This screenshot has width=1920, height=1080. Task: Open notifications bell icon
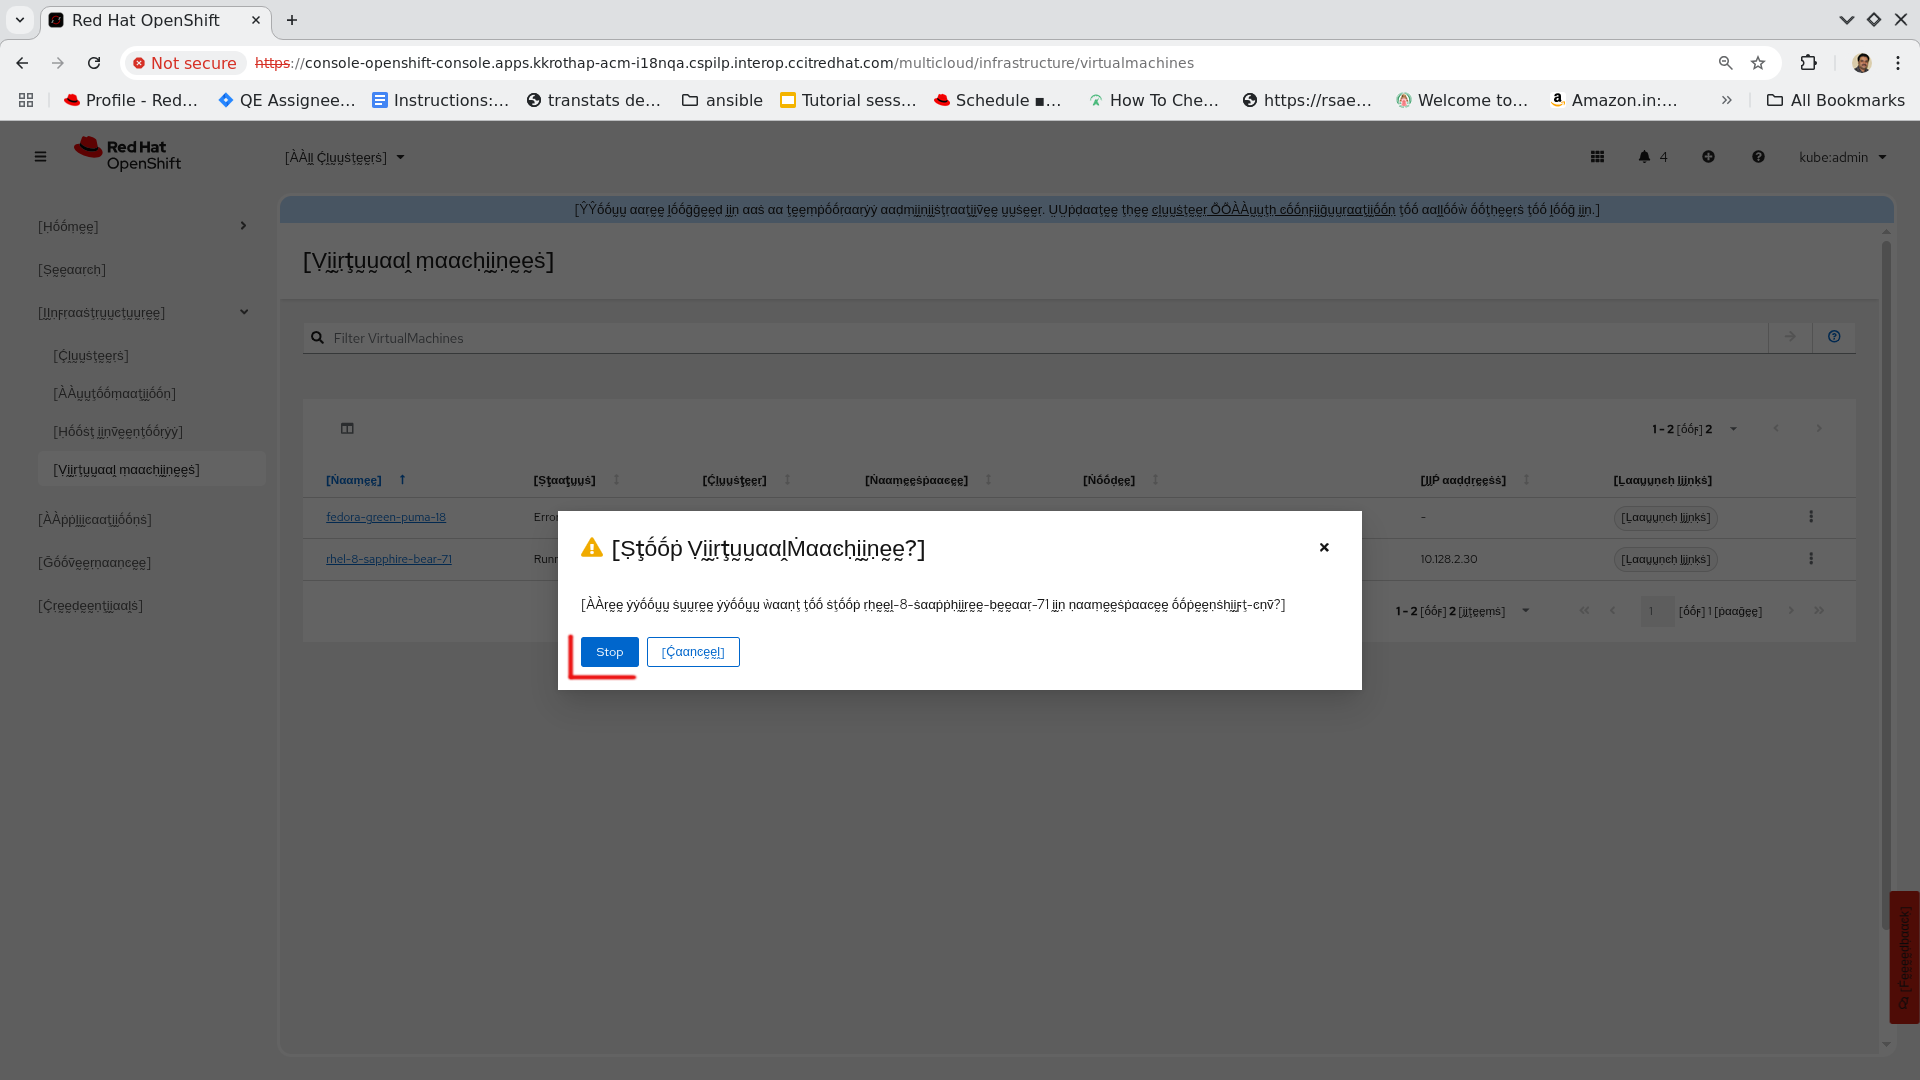[1644, 157]
